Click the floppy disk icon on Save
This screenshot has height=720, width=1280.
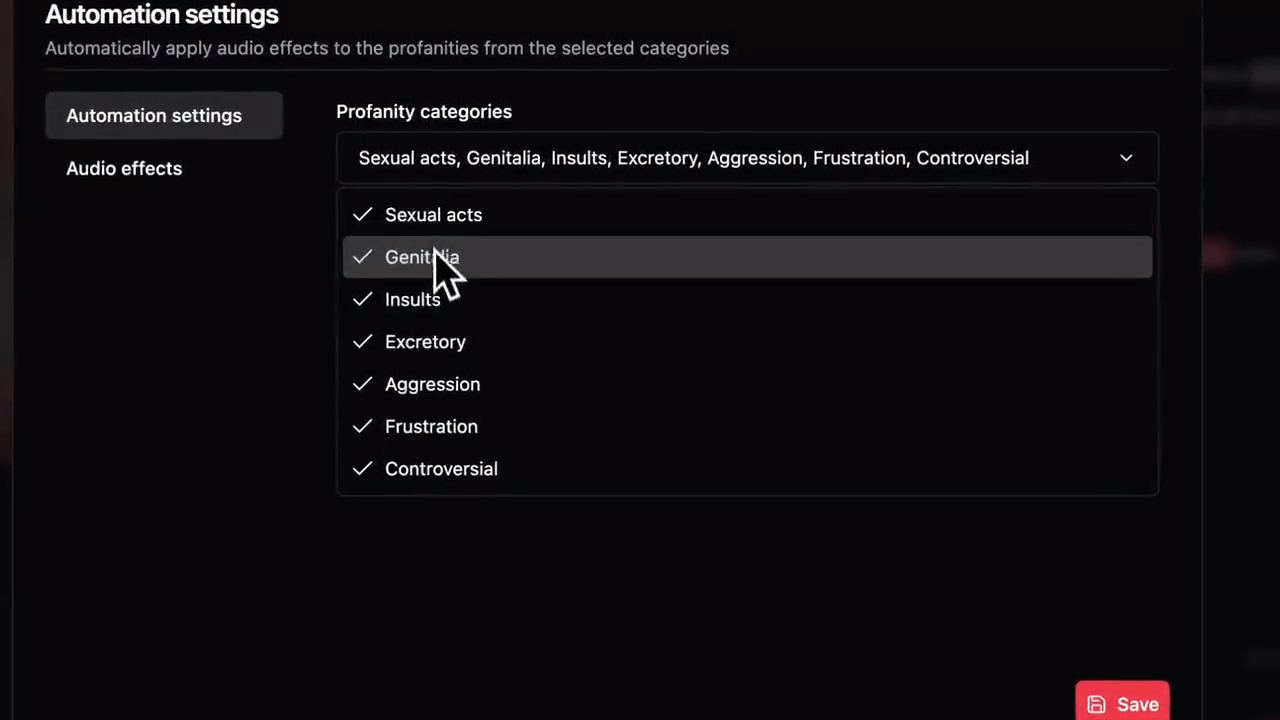click(1097, 705)
